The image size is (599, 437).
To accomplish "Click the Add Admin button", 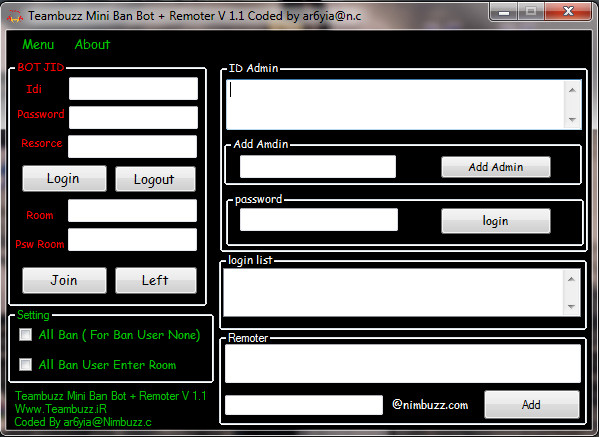I will coord(496,167).
